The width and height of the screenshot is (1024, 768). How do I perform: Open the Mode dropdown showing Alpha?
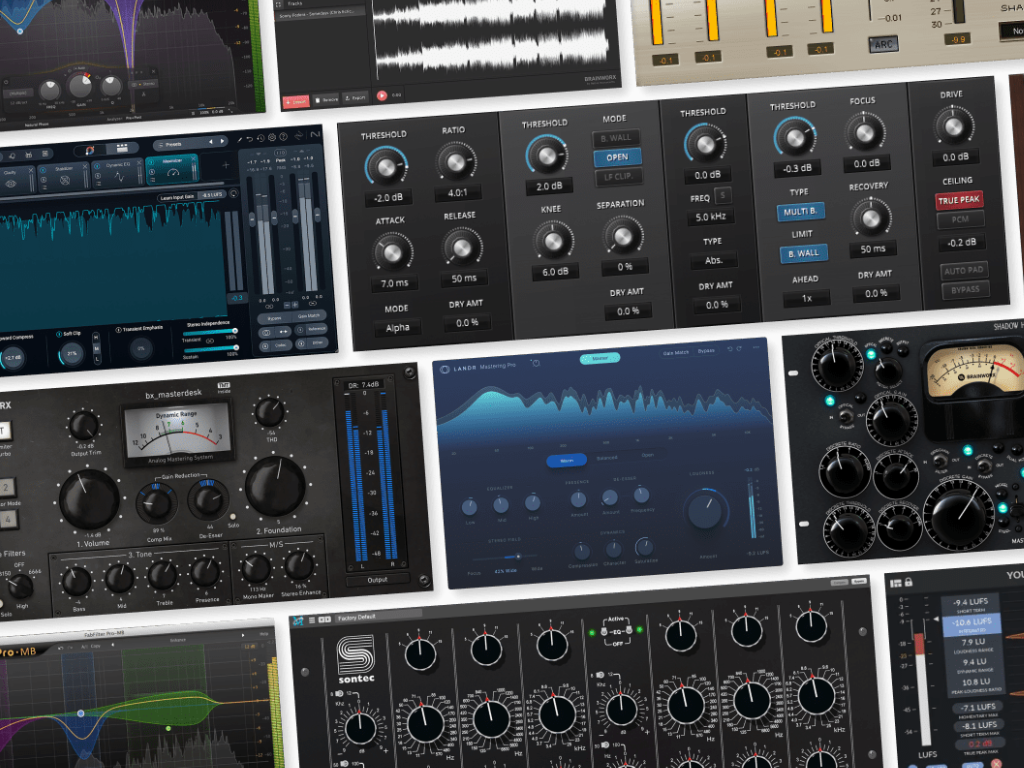pos(397,327)
